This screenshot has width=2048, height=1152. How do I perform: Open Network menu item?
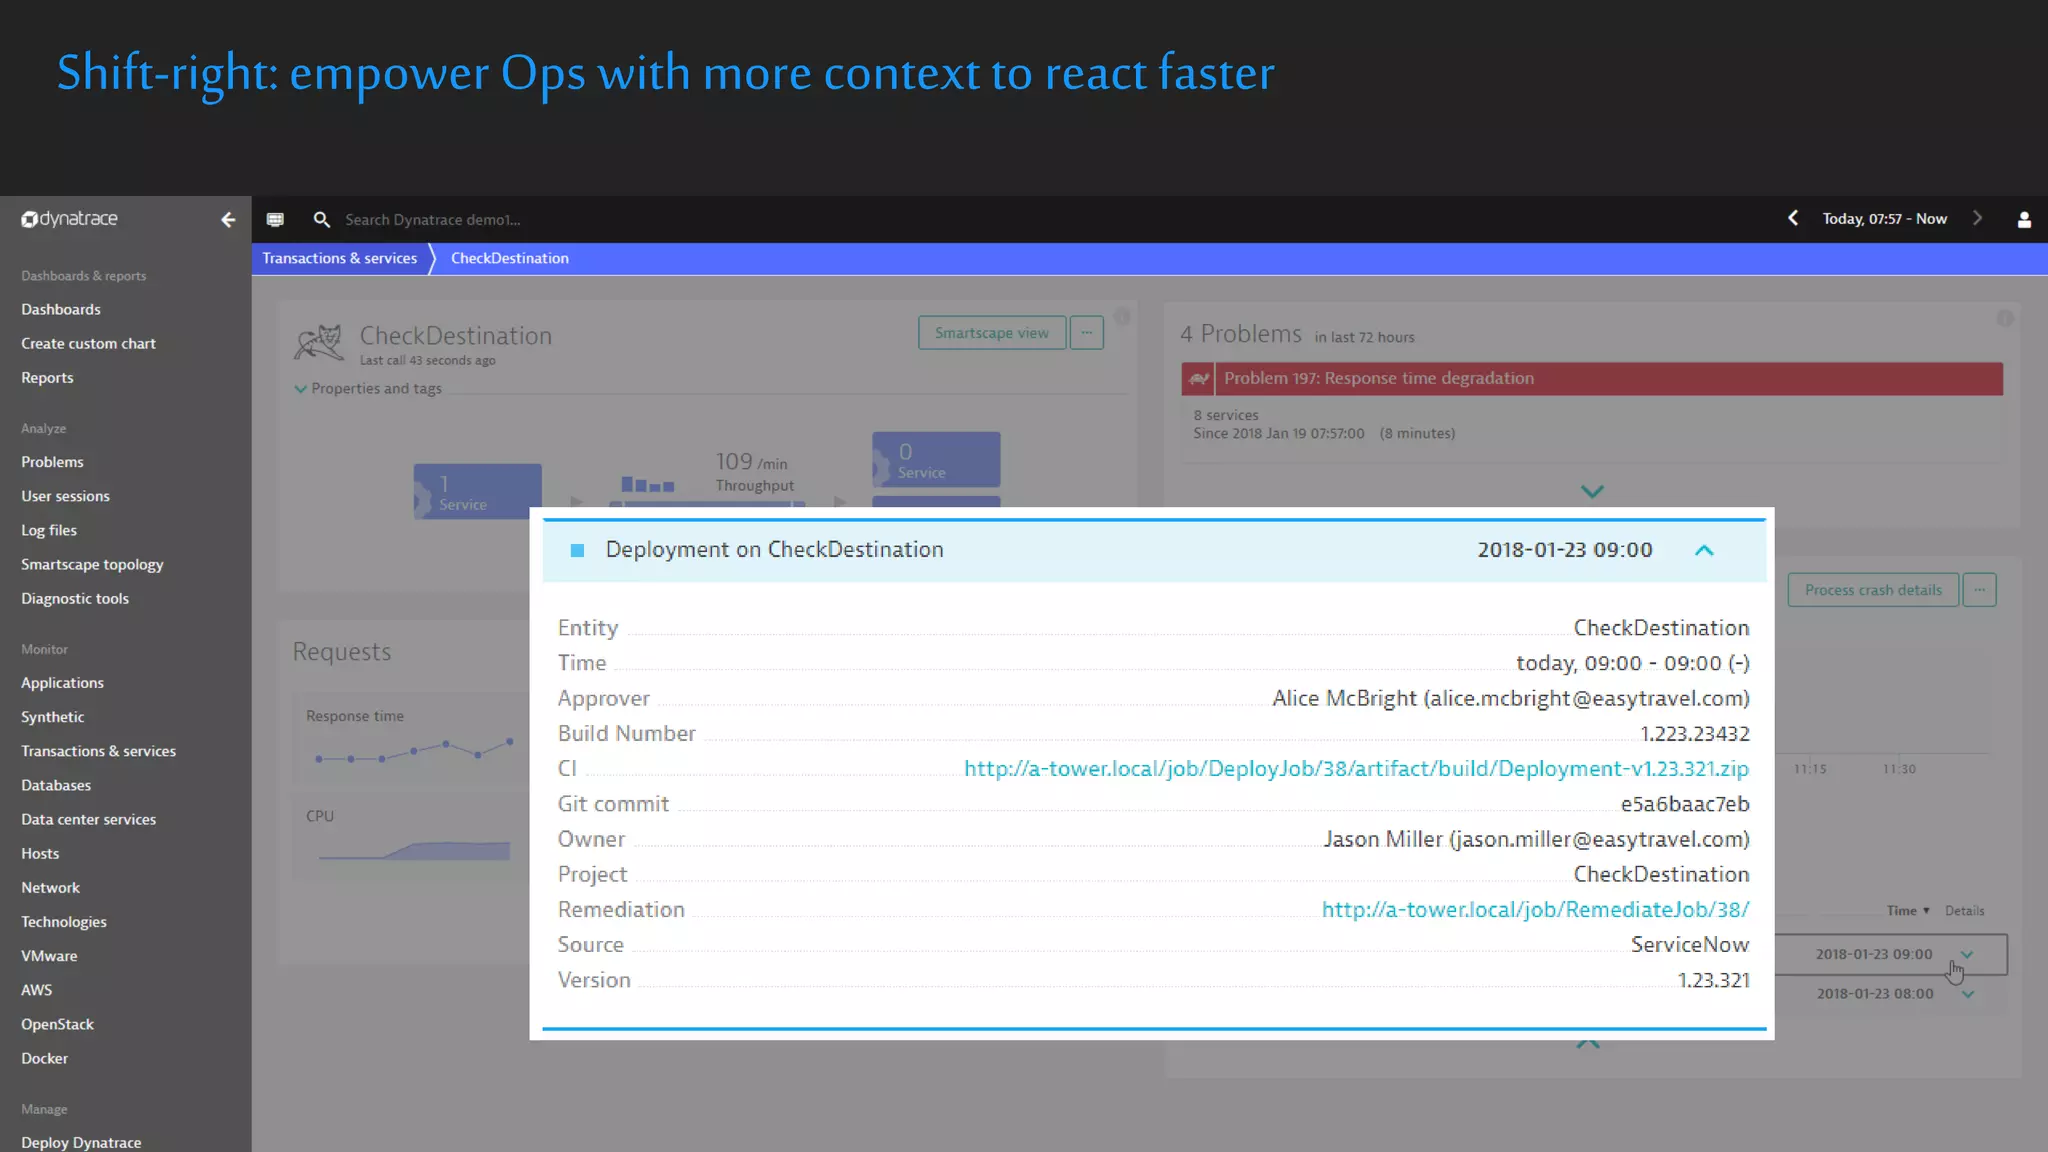[x=50, y=888]
